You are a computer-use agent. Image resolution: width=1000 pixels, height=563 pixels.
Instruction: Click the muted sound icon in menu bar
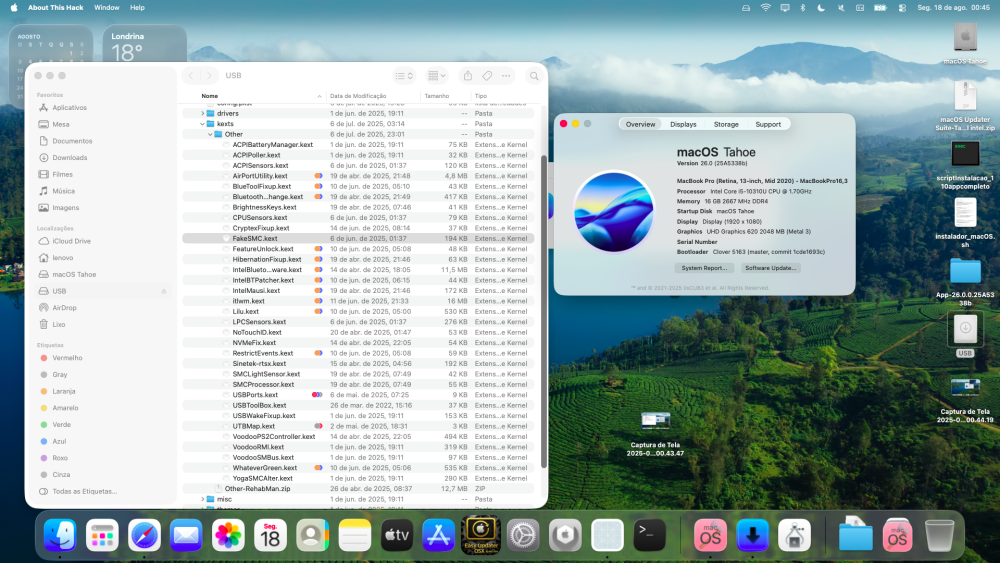(841, 8)
